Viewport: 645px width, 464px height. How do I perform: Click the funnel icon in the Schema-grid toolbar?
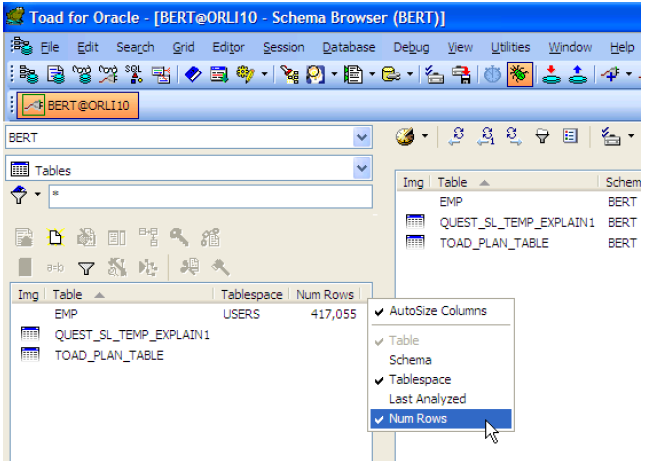pos(542,136)
